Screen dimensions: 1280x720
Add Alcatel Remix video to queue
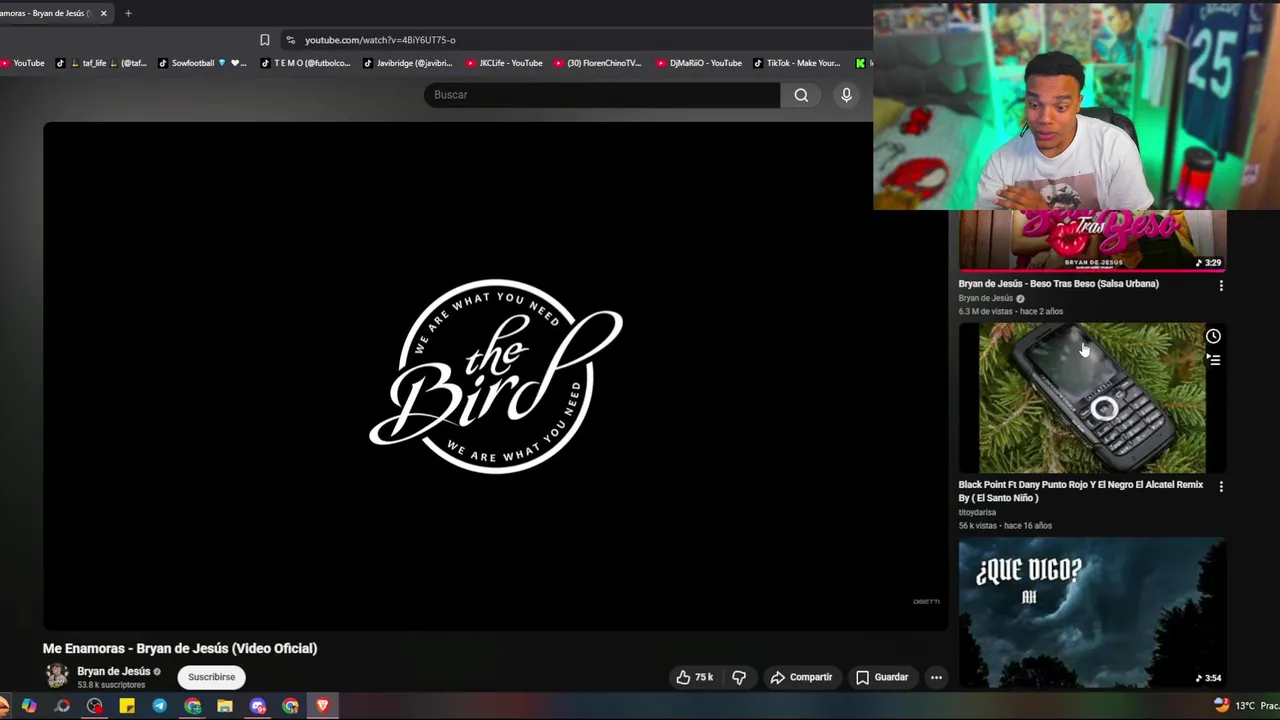pos(1214,360)
